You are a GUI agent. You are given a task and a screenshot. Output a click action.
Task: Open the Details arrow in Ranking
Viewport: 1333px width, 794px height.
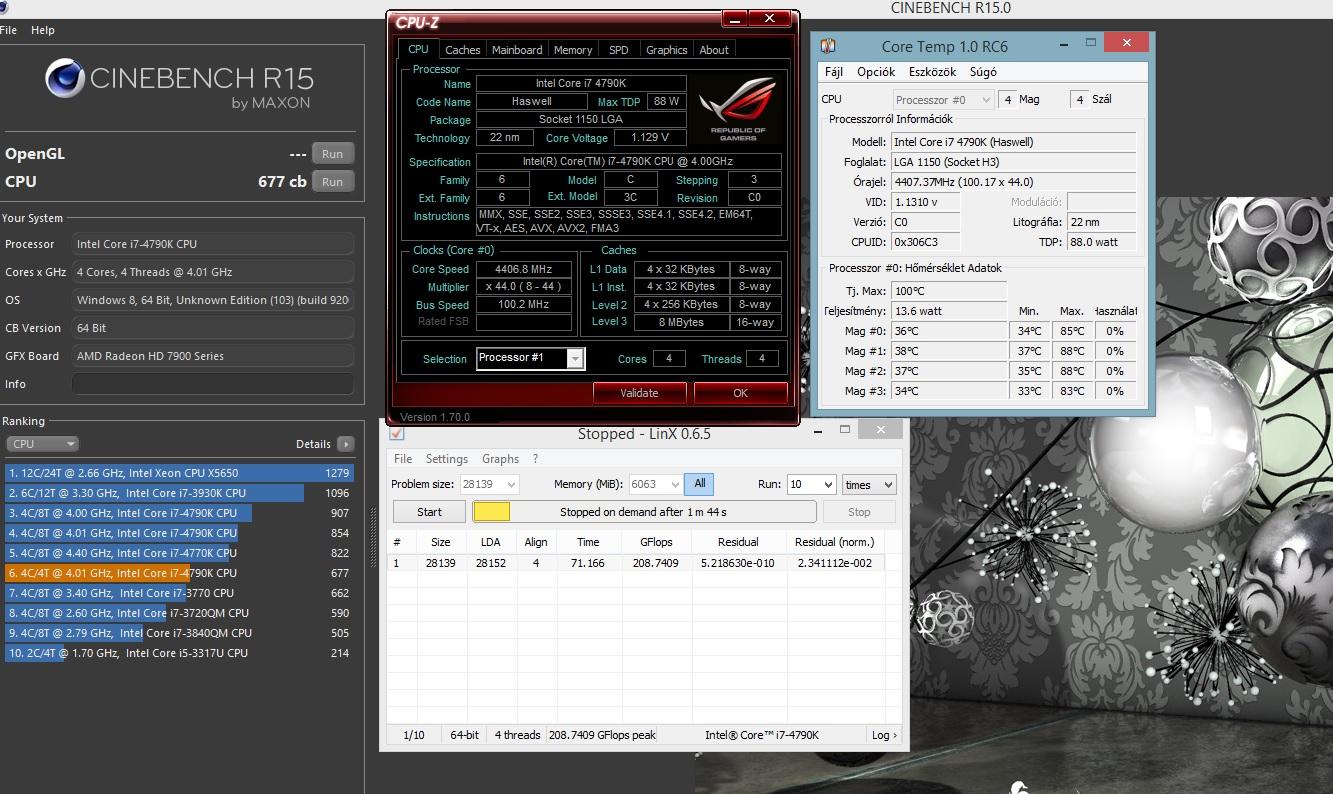pyautogui.click(x=345, y=444)
